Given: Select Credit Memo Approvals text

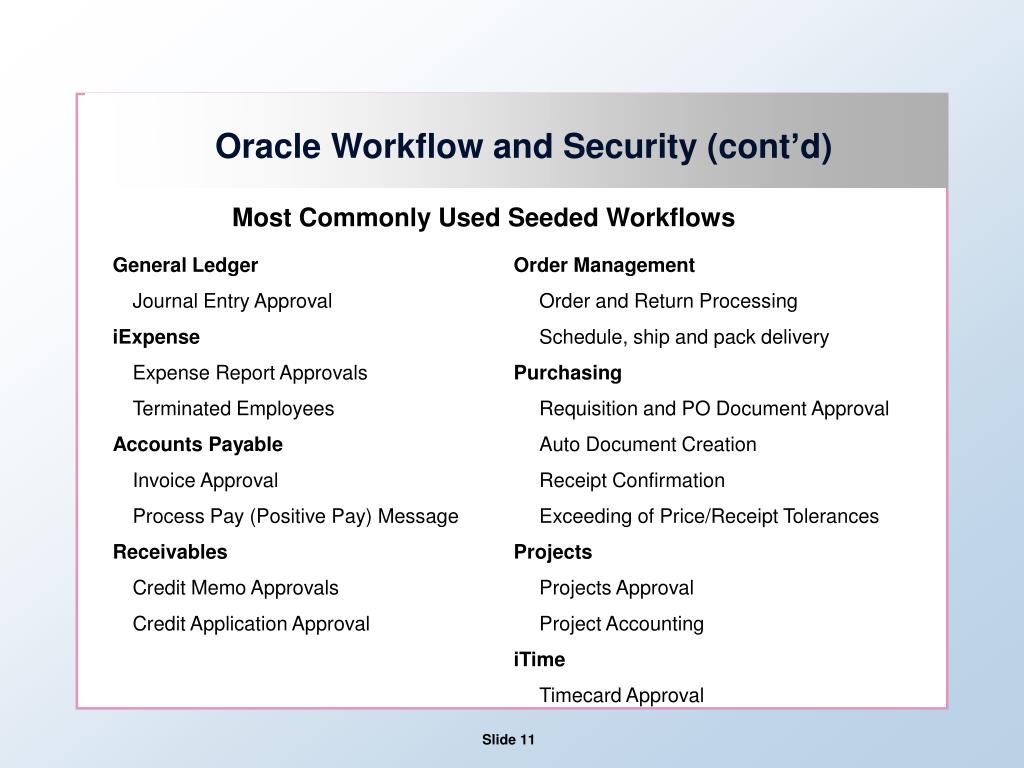Looking at the screenshot, I should click(x=235, y=588).
